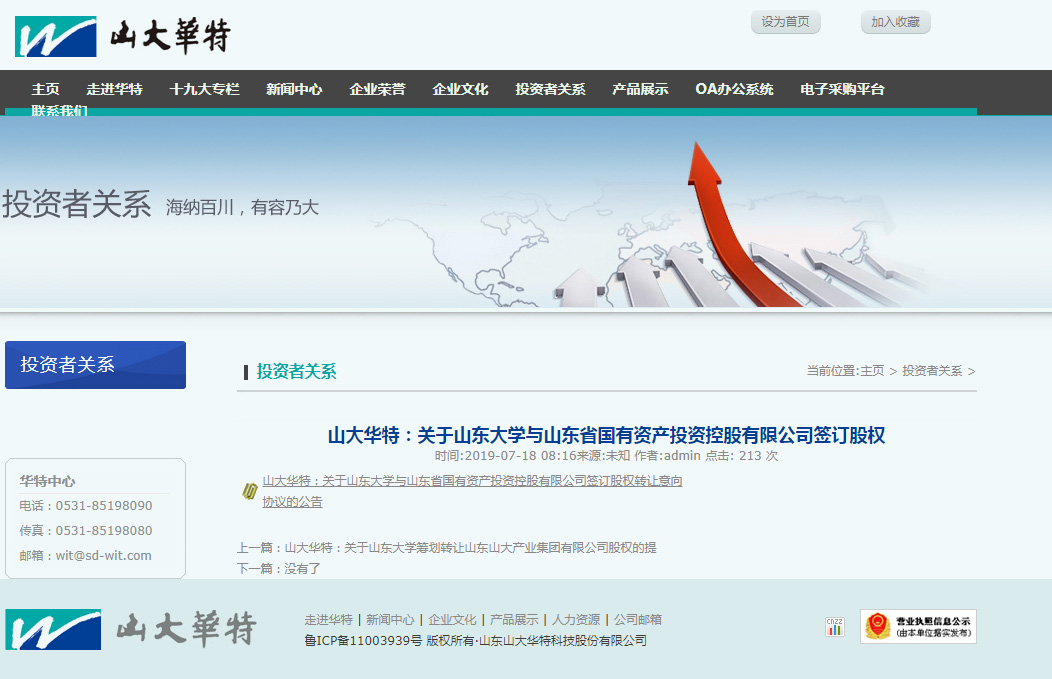The width and height of the screenshot is (1052, 679).
Task: Click the blue 投资者关系 sidebar button
Action: pyautogui.click(x=95, y=365)
